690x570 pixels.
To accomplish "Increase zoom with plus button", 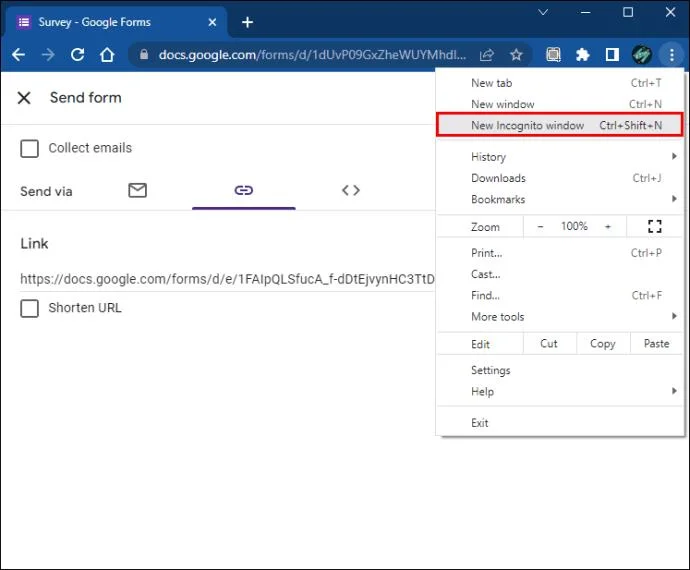I will (608, 227).
